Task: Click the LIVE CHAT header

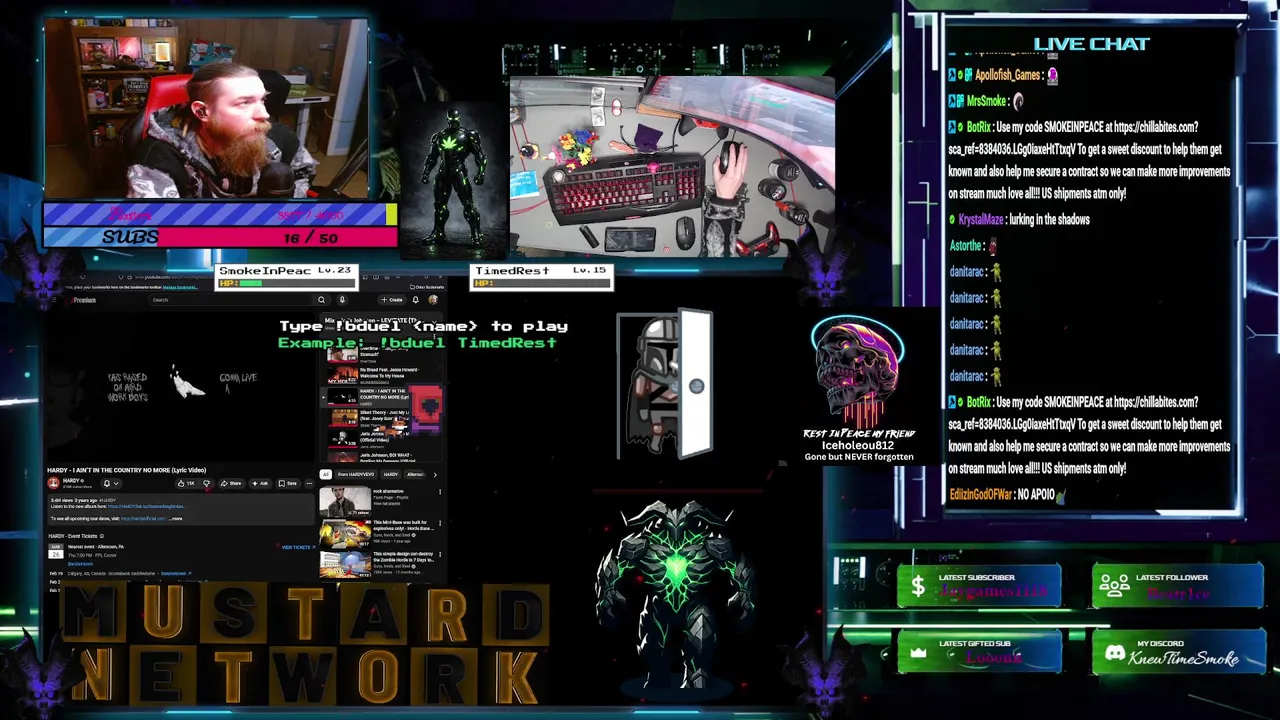Action: (1091, 43)
